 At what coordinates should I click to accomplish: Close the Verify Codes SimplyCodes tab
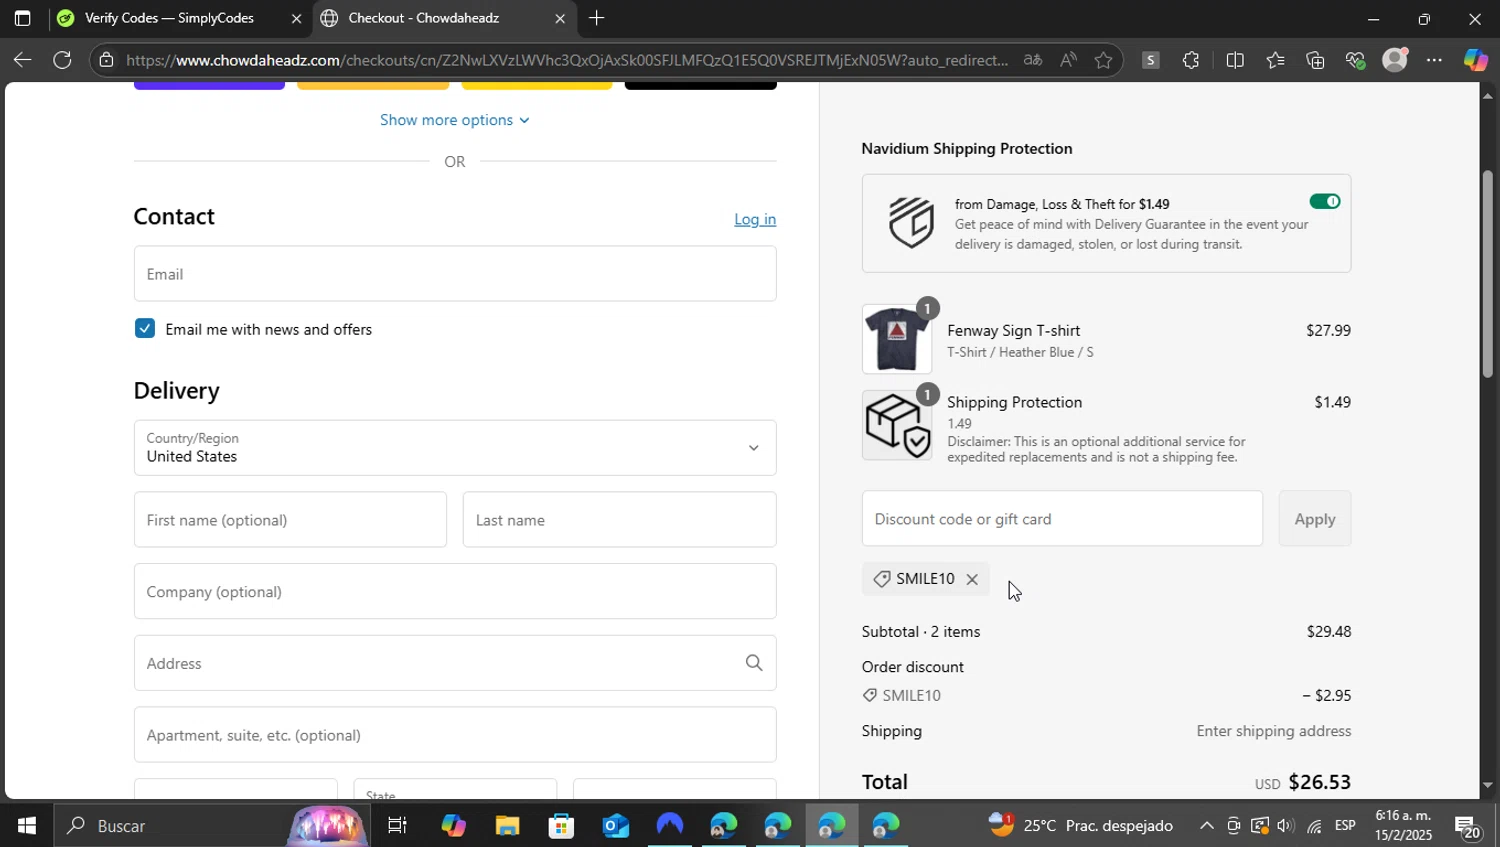296,18
